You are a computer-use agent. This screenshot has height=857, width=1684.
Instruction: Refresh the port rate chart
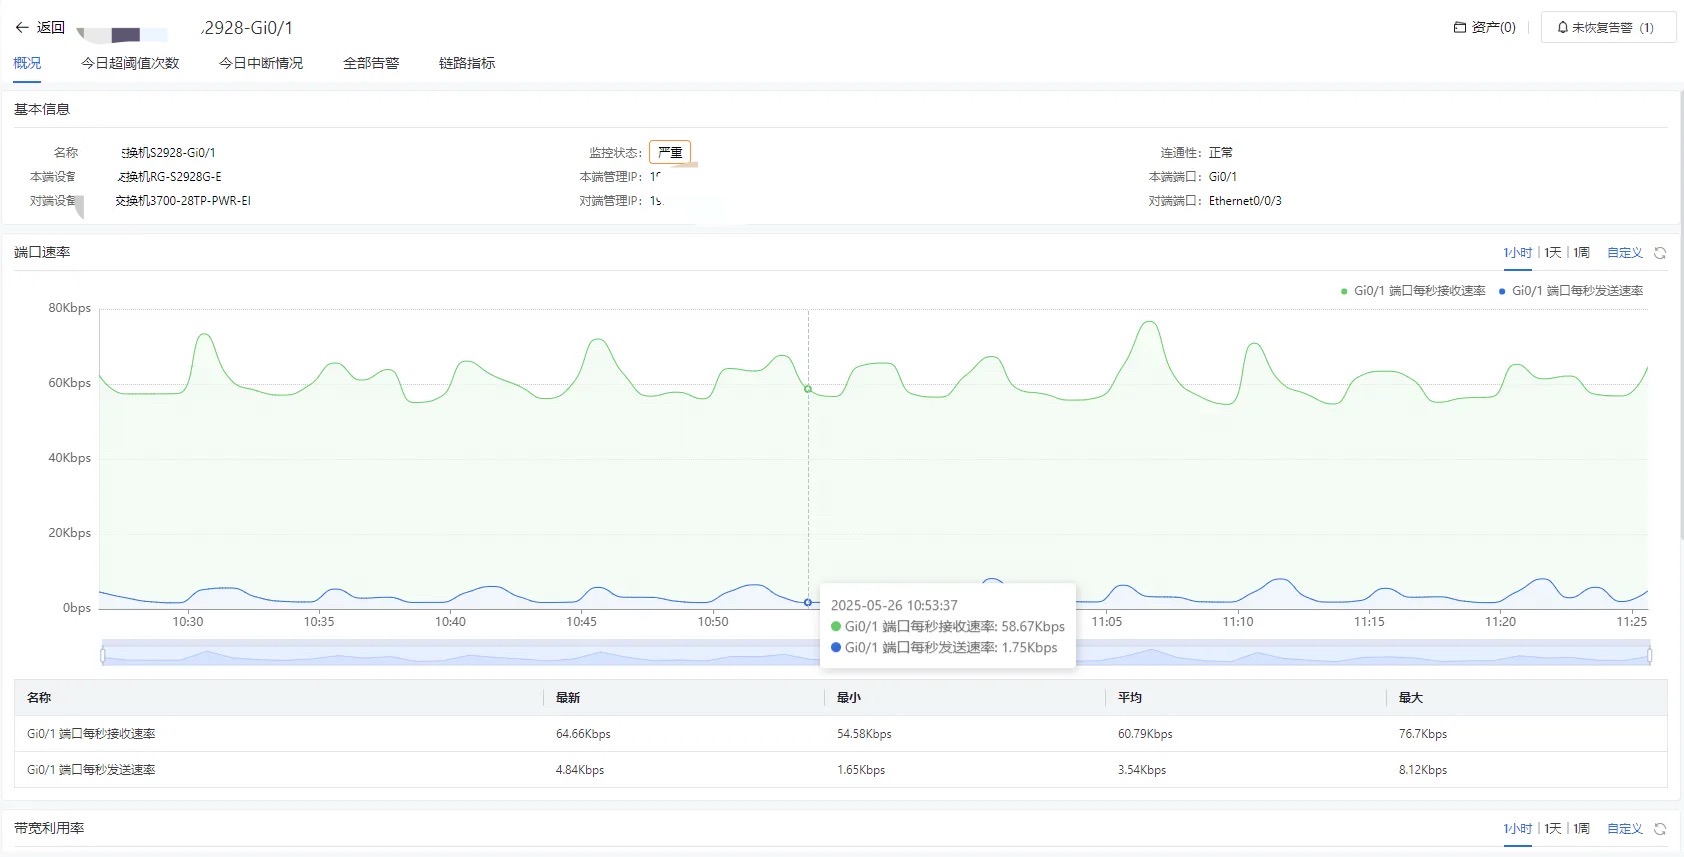1660,253
